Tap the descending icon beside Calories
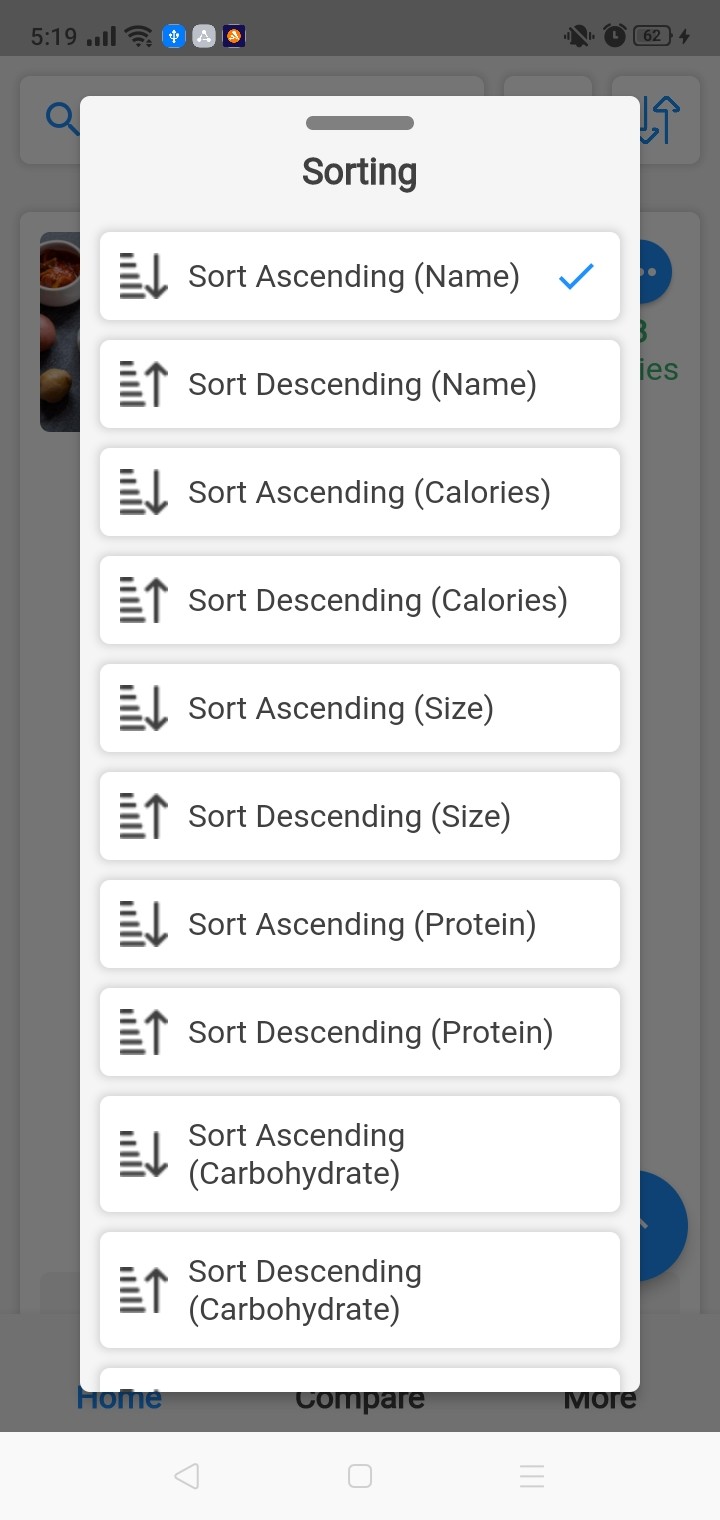 [144, 600]
